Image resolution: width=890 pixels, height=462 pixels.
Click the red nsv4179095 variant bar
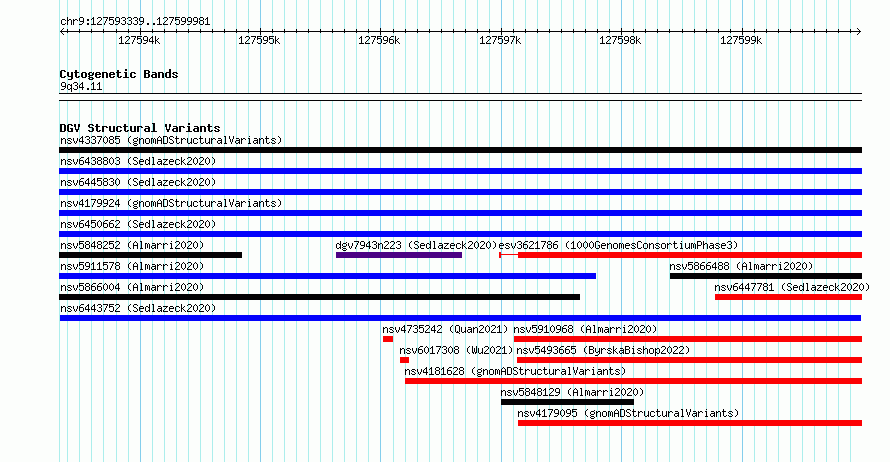pyautogui.click(x=690, y=423)
